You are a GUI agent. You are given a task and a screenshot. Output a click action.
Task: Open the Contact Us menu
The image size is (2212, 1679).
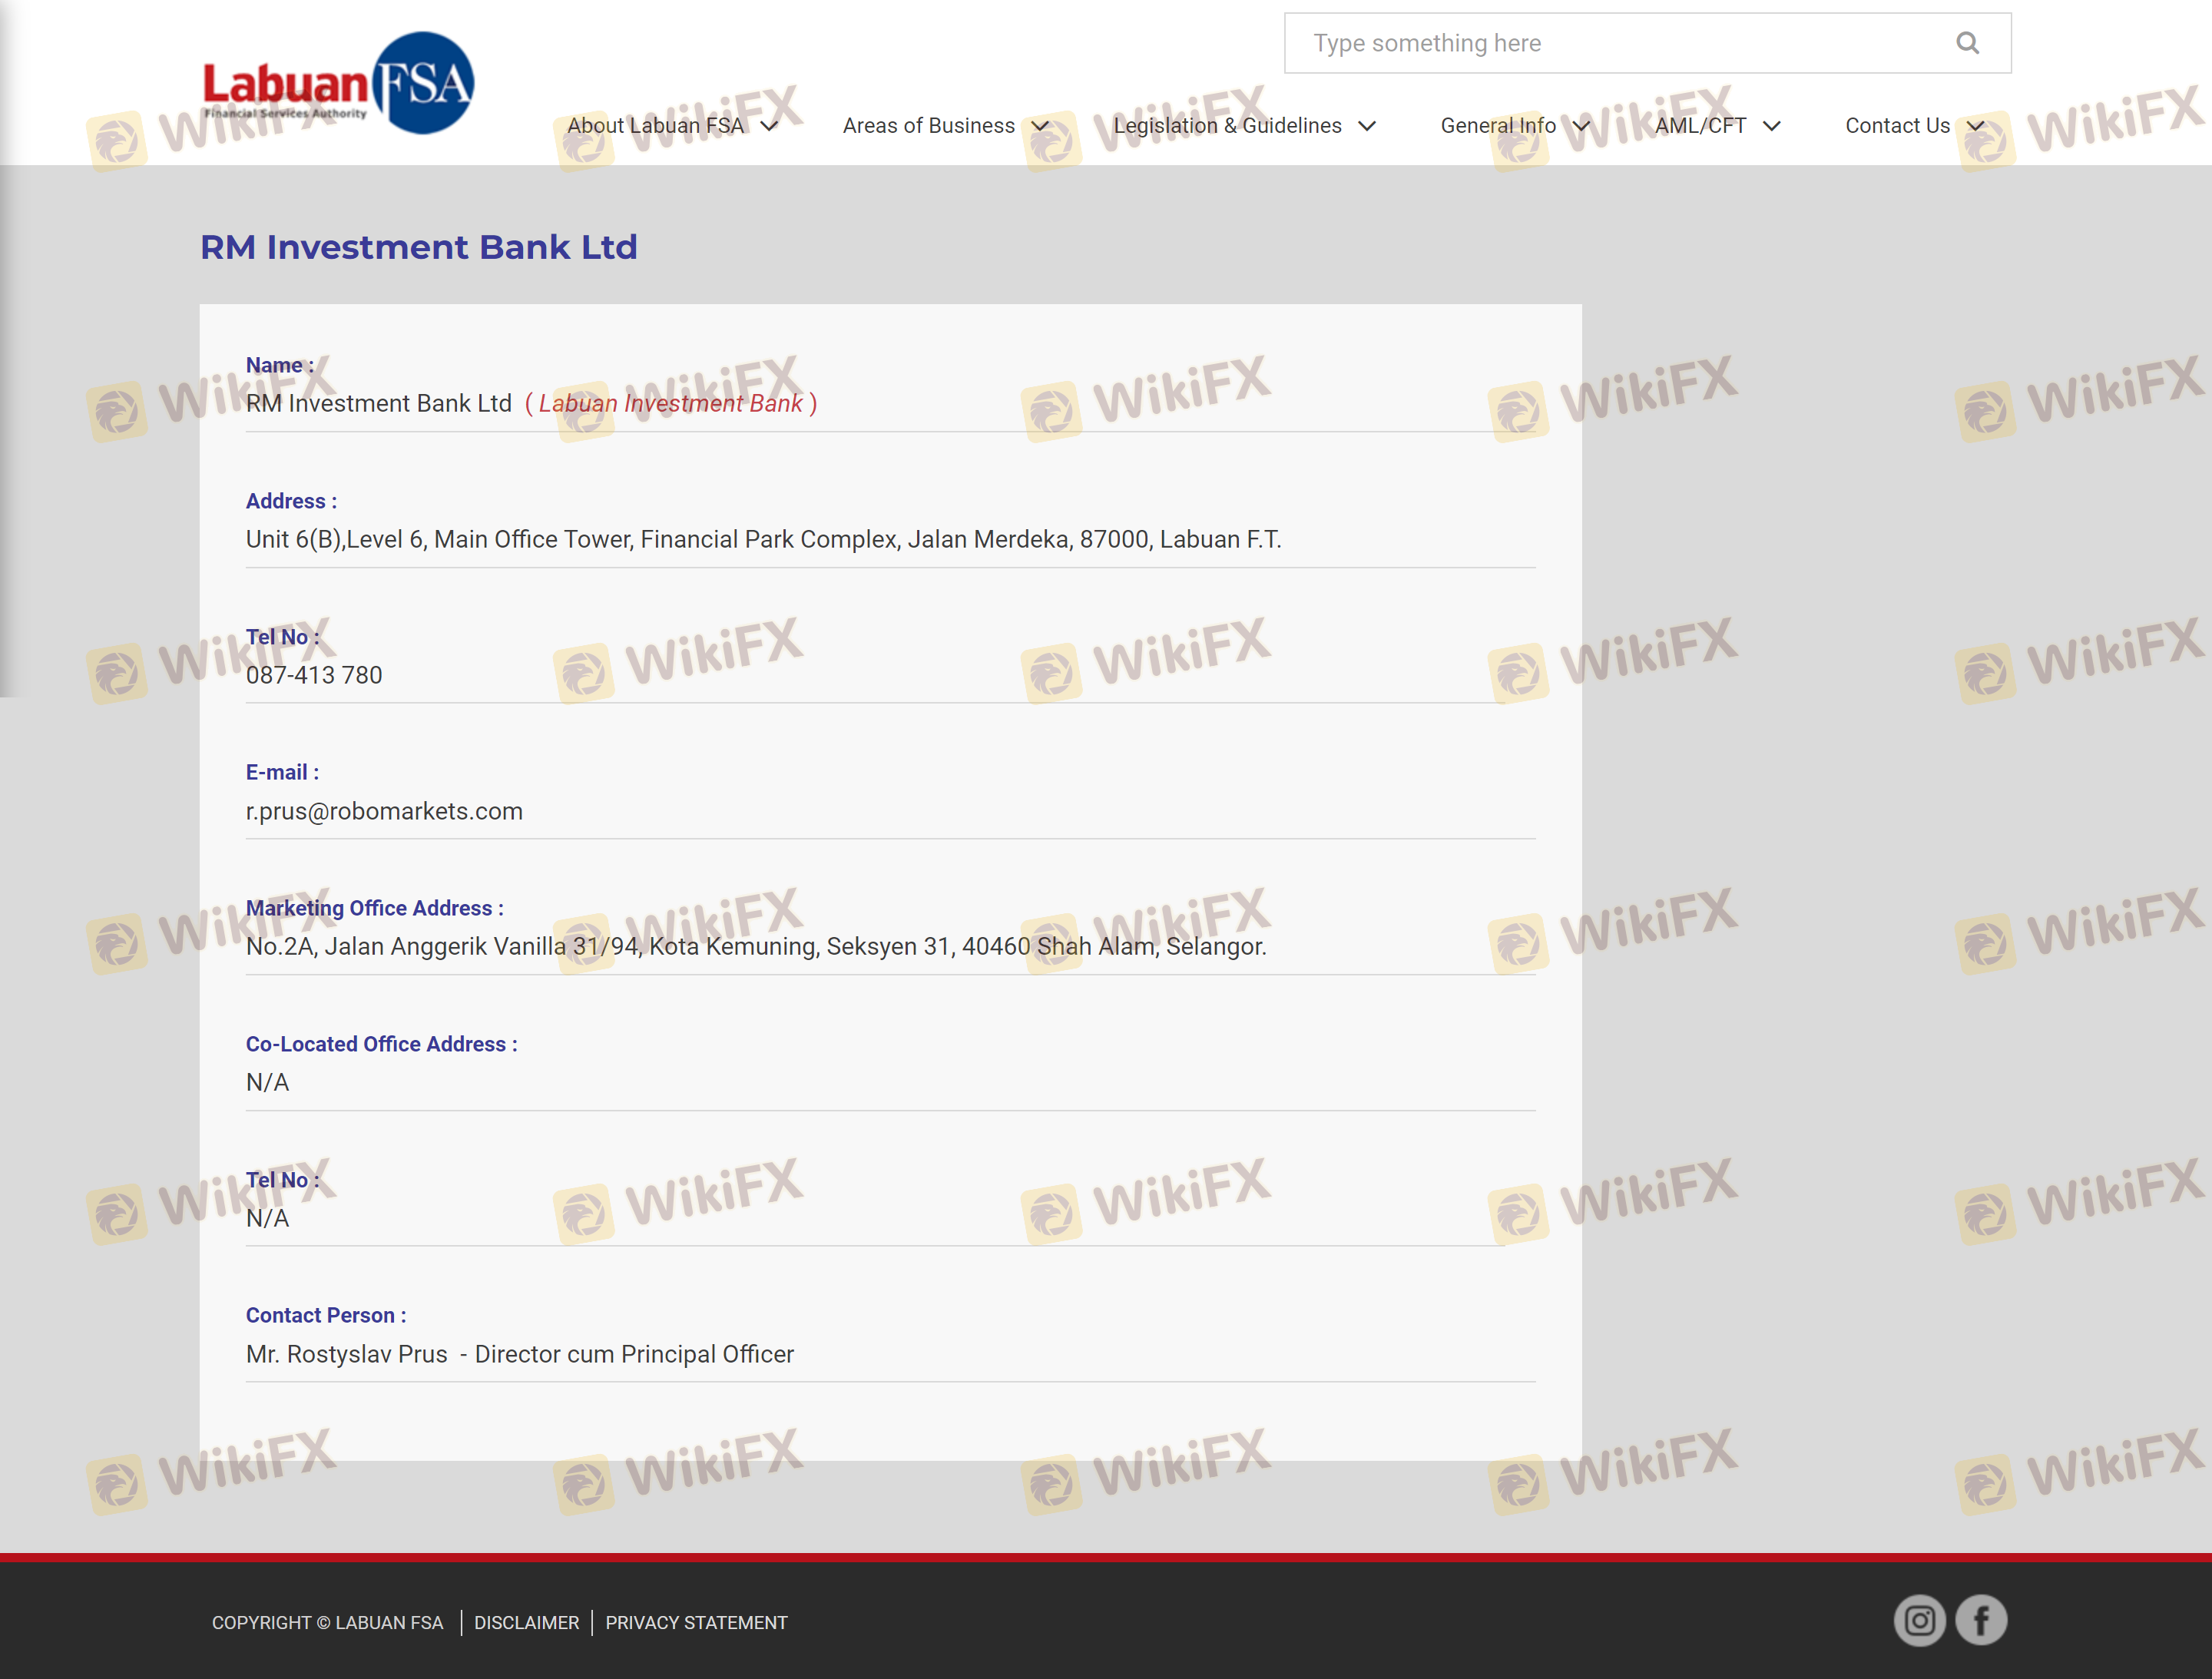(x=1897, y=126)
